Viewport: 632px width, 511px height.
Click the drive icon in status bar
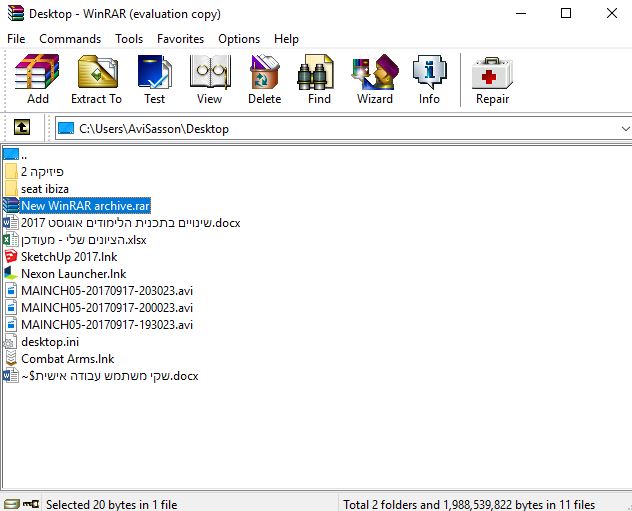[11, 504]
